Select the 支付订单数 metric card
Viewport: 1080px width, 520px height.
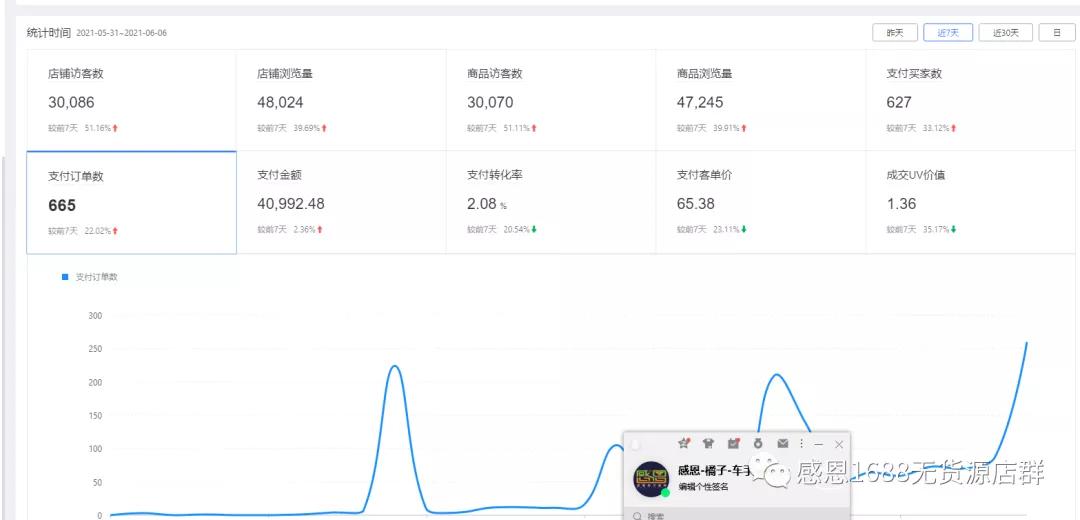pos(132,202)
